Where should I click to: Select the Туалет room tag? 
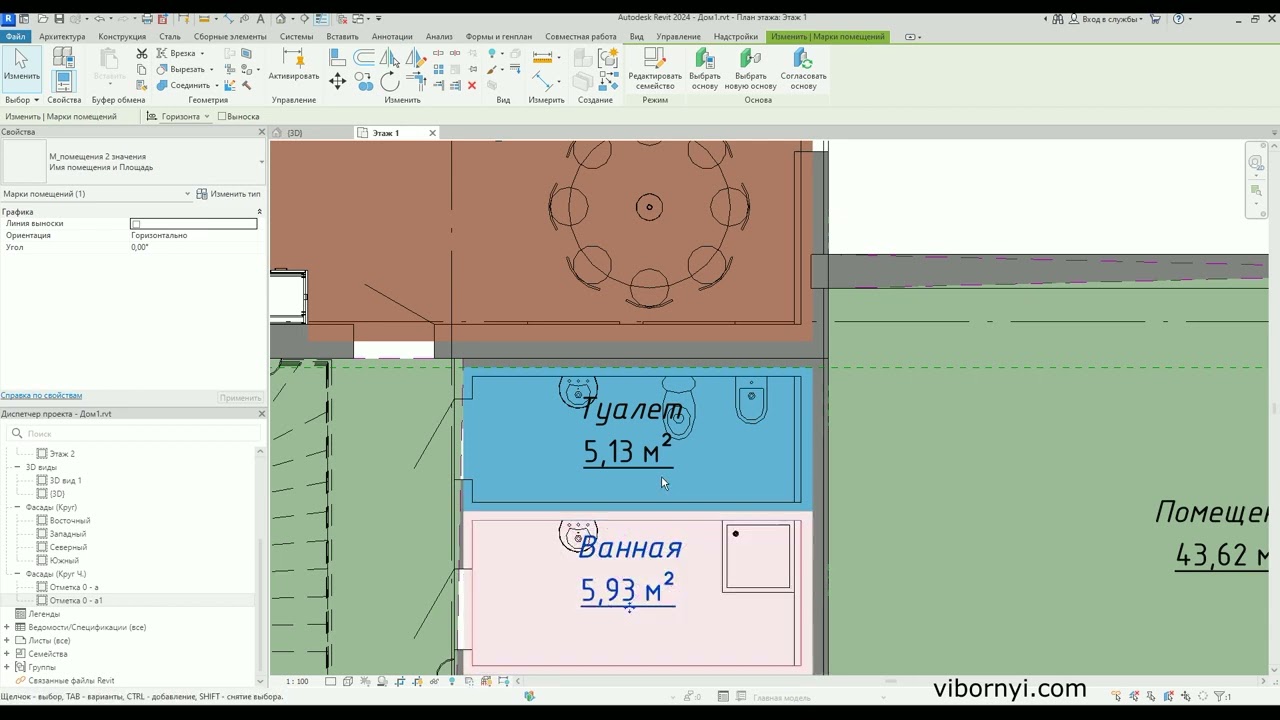point(630,431)
